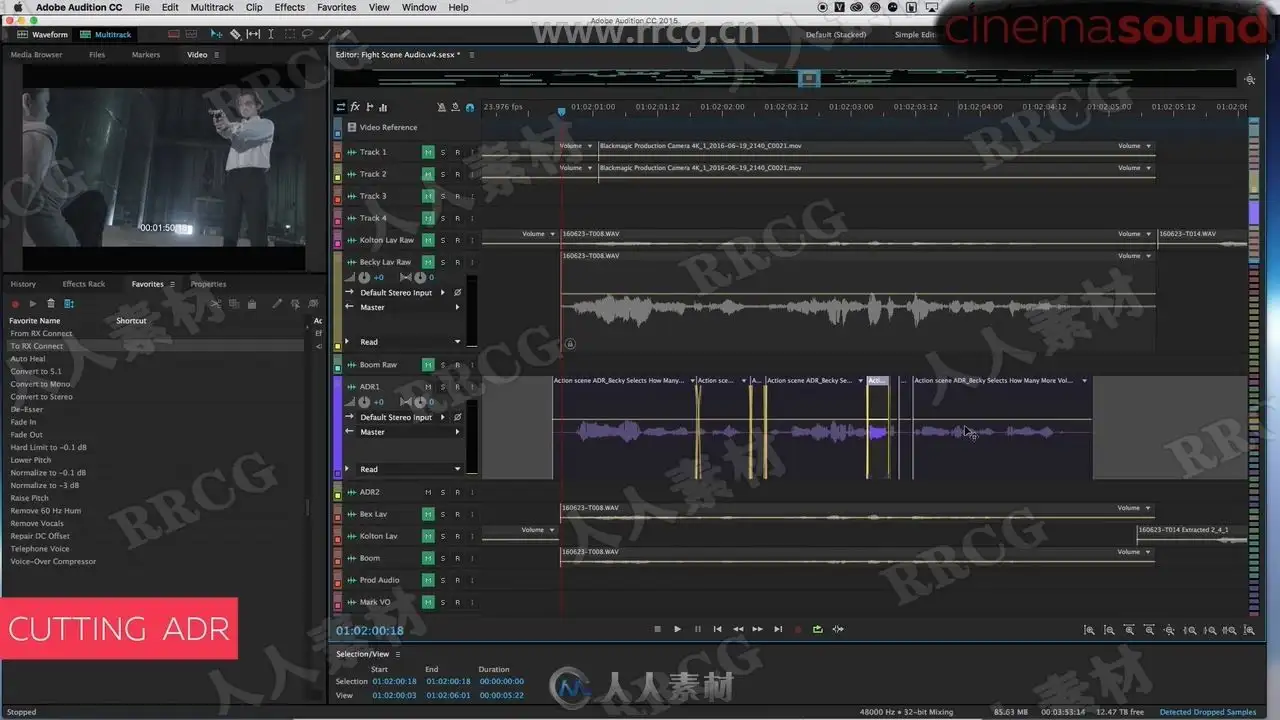
Task: Select the Move tool in the toolbar
Action: tap(218, 34)
